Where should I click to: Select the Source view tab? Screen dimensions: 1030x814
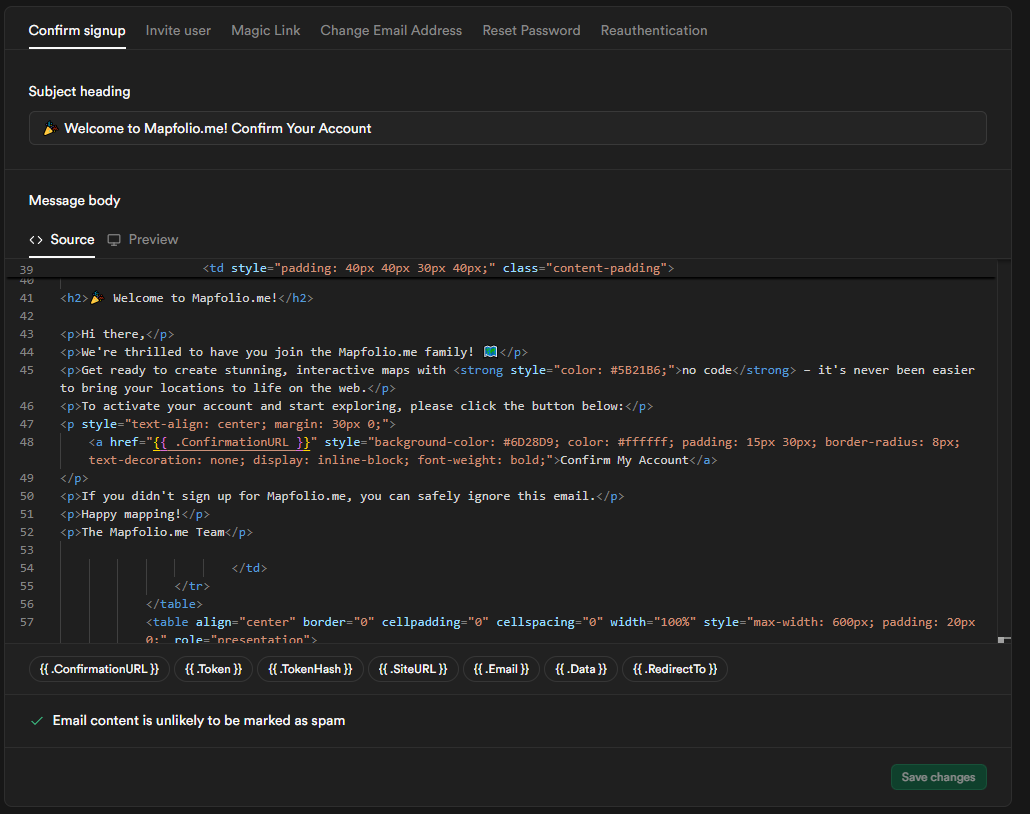click(x=62, y=240)
